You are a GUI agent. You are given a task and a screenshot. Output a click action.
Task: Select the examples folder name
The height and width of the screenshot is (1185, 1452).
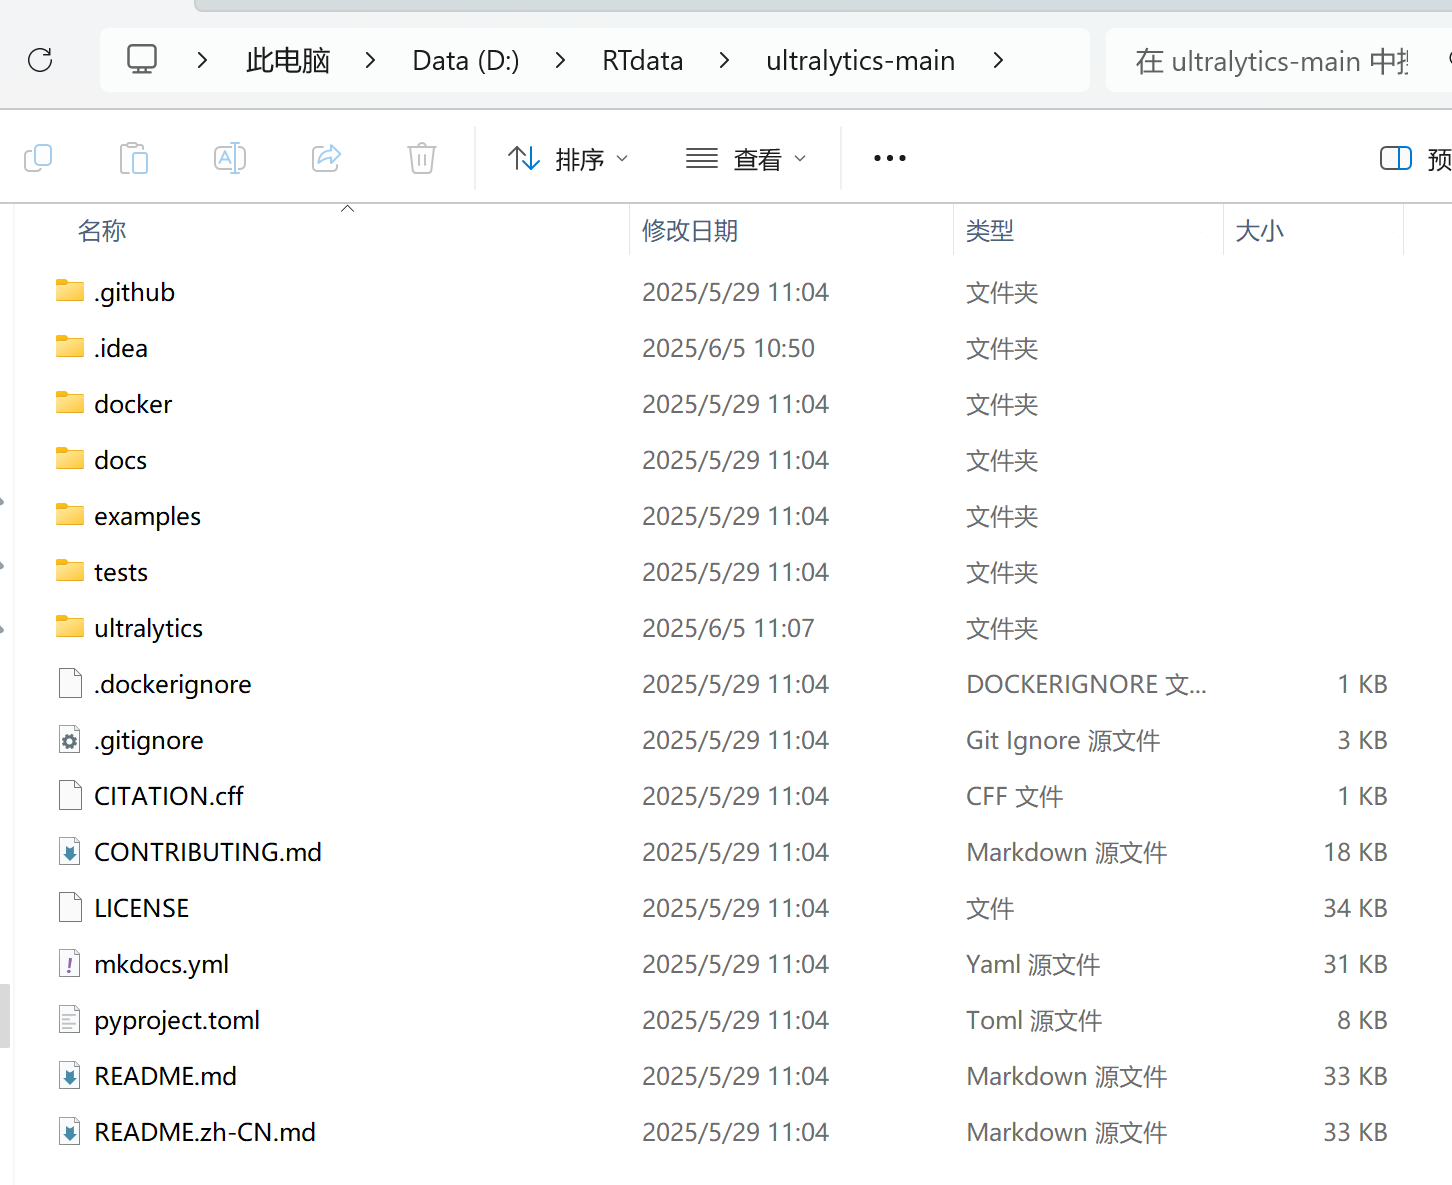[147, 516]
